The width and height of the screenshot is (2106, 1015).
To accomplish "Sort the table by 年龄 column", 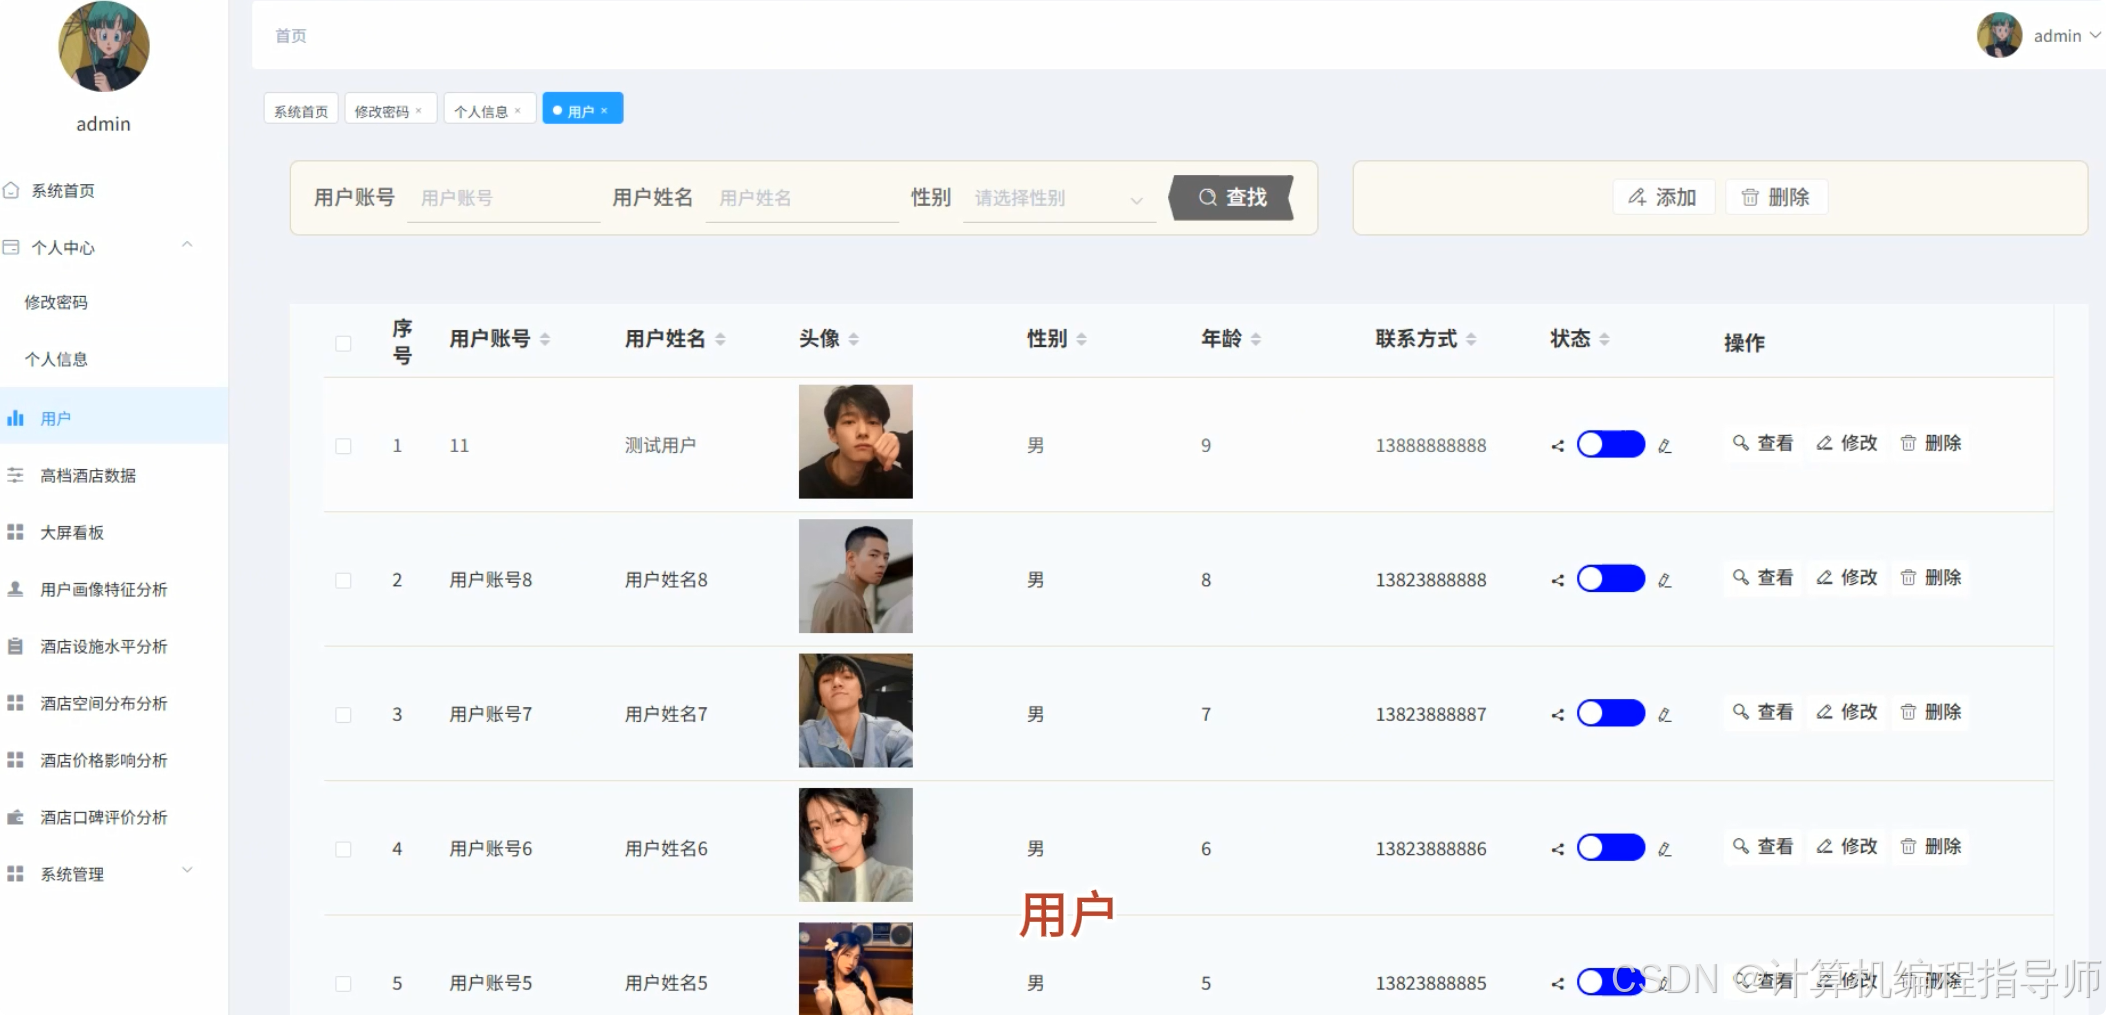I will [x=1256, y=338].
